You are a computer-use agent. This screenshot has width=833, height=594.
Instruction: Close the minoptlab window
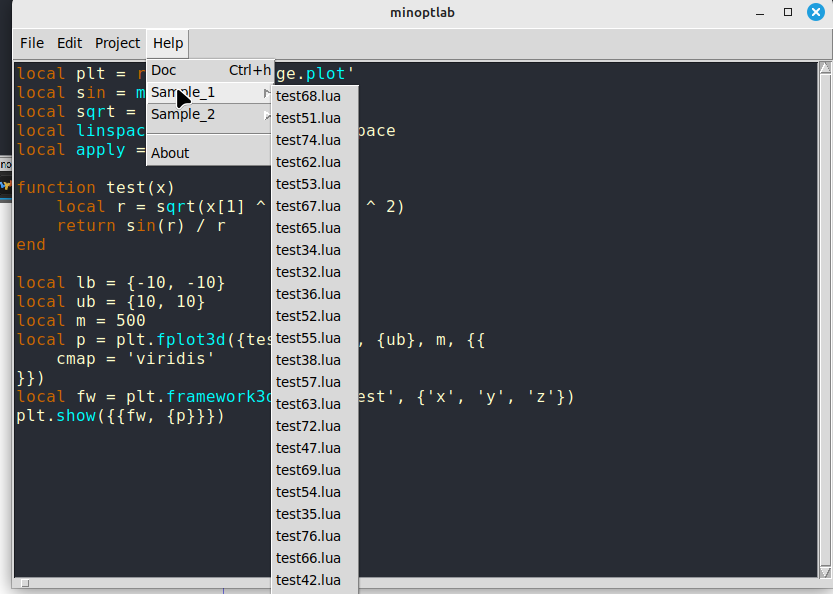click(815, 12)
